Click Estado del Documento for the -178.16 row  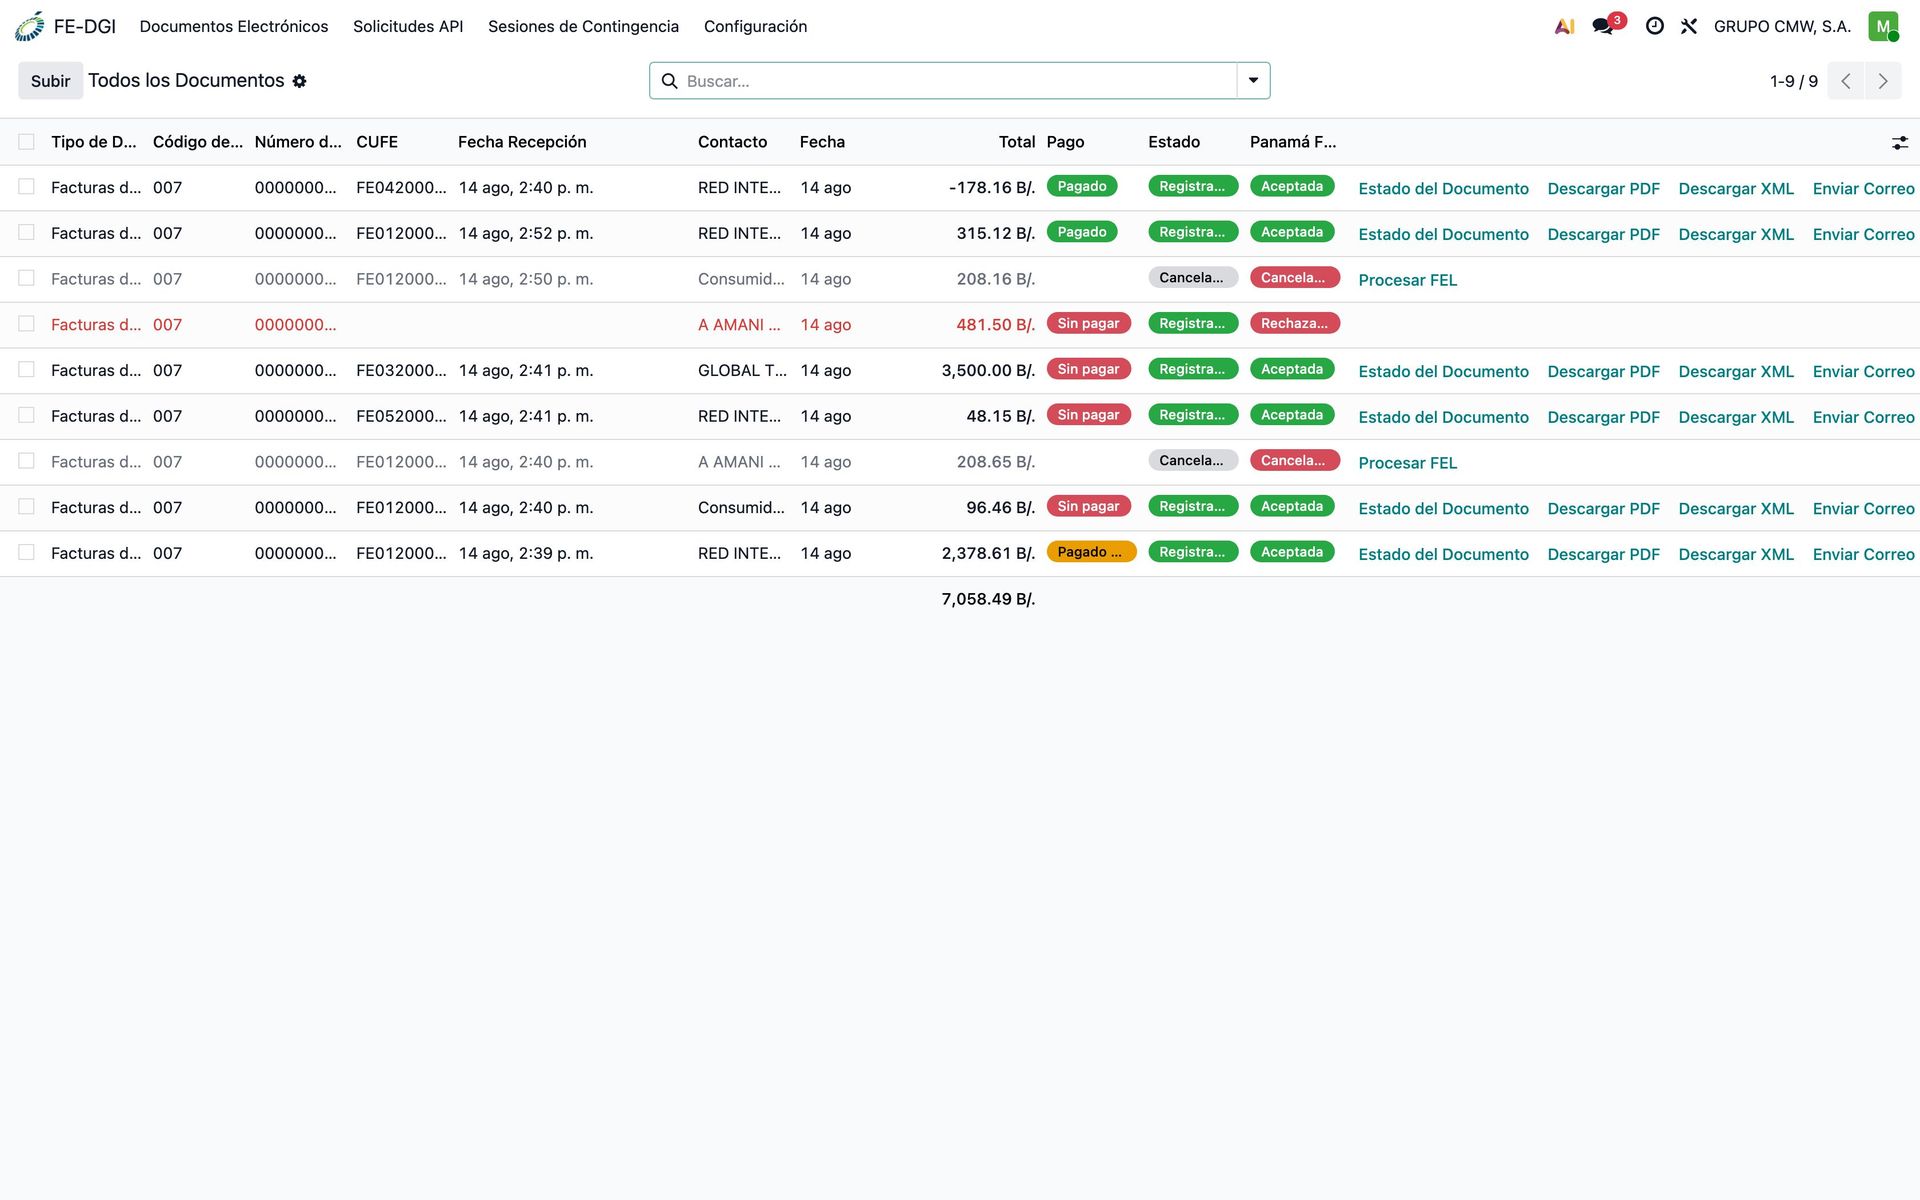click(1443, 189)
